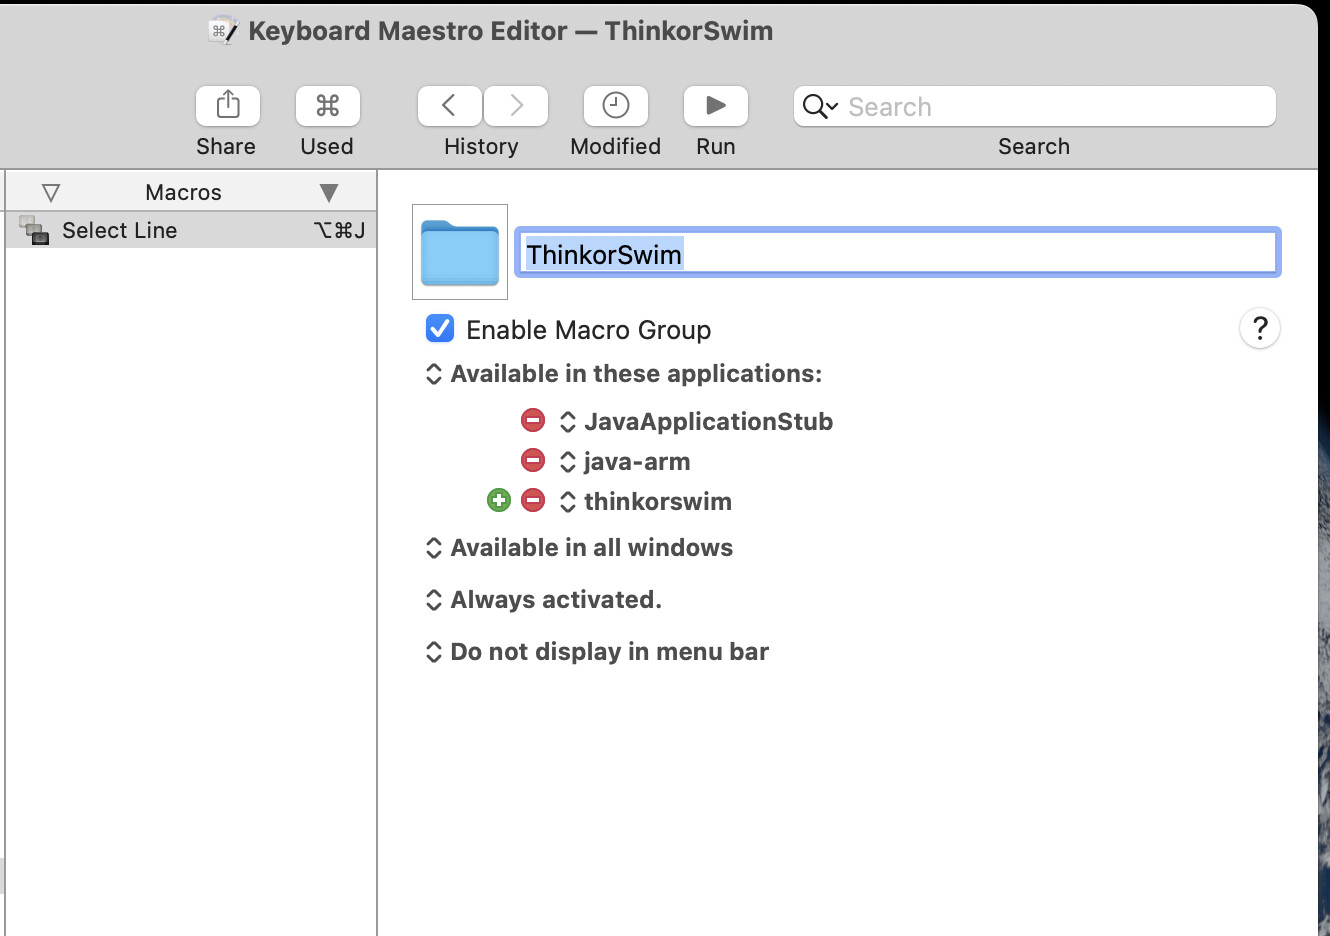The image size is (1330, 936).
Task: Open the java-arm application popup
Action: [x=625, y=462]
